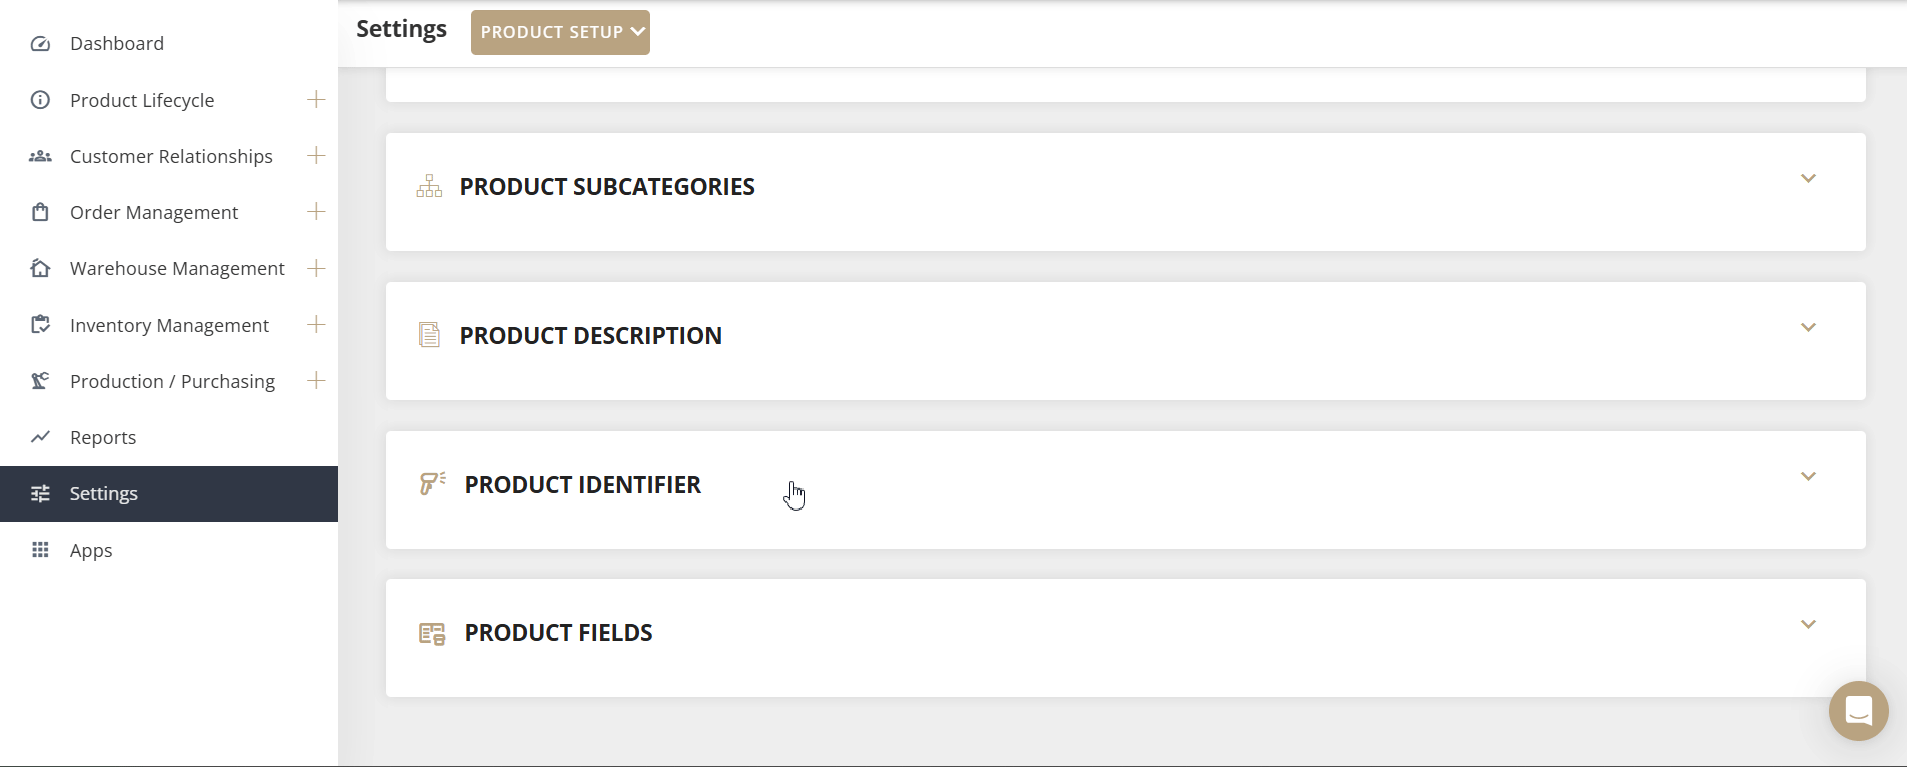The height and width of the screenshot is (767, 1907).
Task: Click the Inventory Management clipboard icon
Action: tap(40, 325)
